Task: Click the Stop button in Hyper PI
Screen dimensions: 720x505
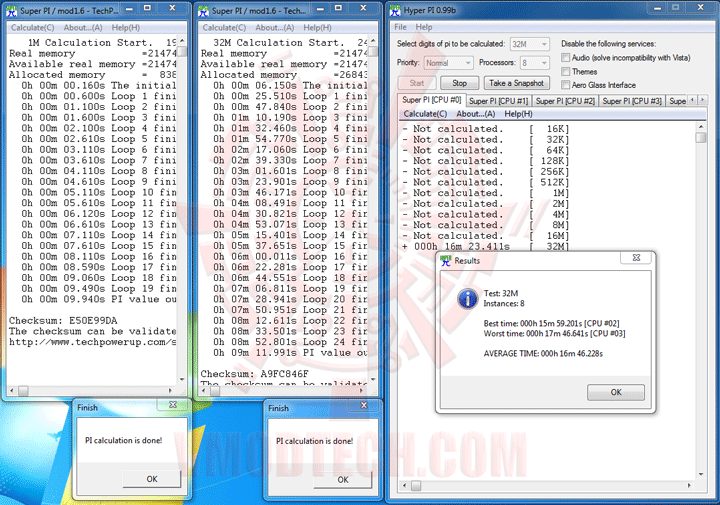Action: click(459, 83)
